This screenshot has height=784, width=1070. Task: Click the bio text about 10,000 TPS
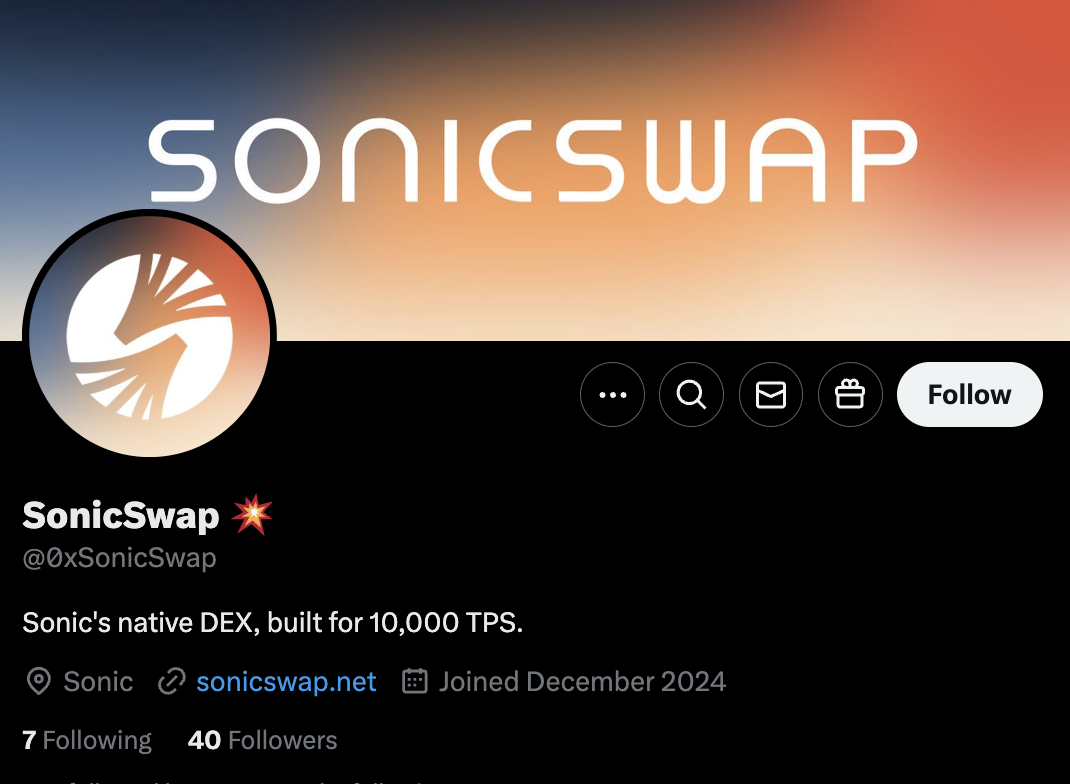[x=272, y=622]
